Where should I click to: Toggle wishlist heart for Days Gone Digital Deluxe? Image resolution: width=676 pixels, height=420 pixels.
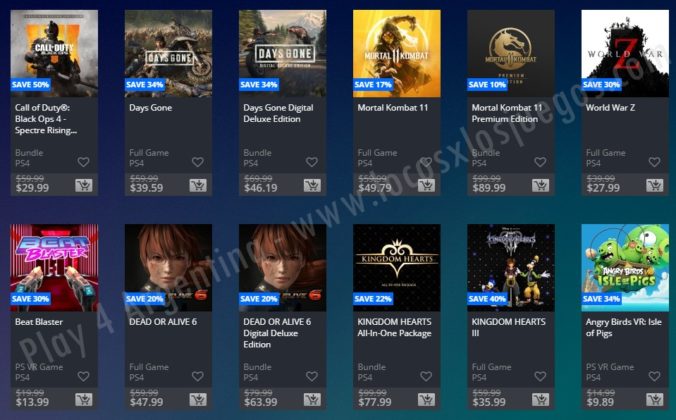pyautogui.click(x=312, y=162)
